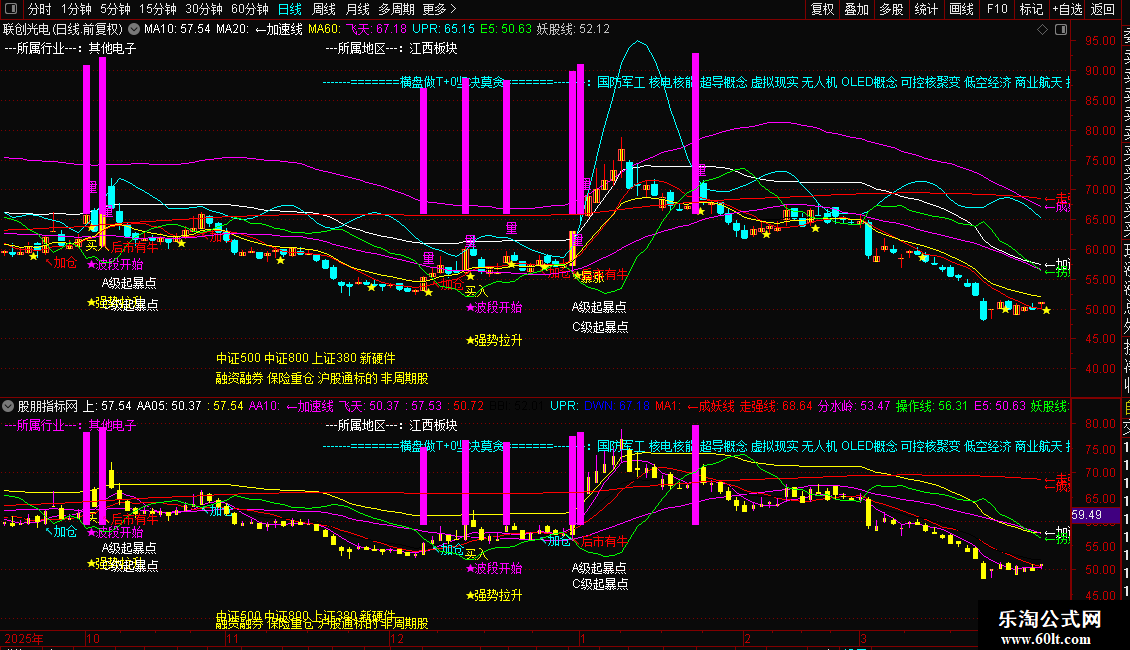
Task: Click the 标记 mark button
Action: (1031, 9)
